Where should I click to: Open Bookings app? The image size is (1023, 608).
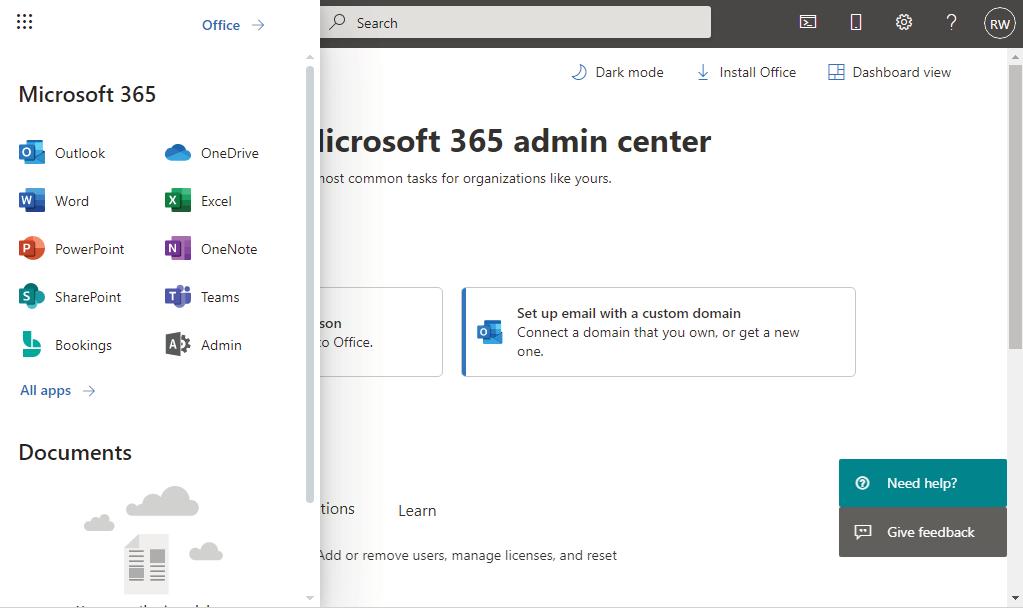[x=65, y=344]
